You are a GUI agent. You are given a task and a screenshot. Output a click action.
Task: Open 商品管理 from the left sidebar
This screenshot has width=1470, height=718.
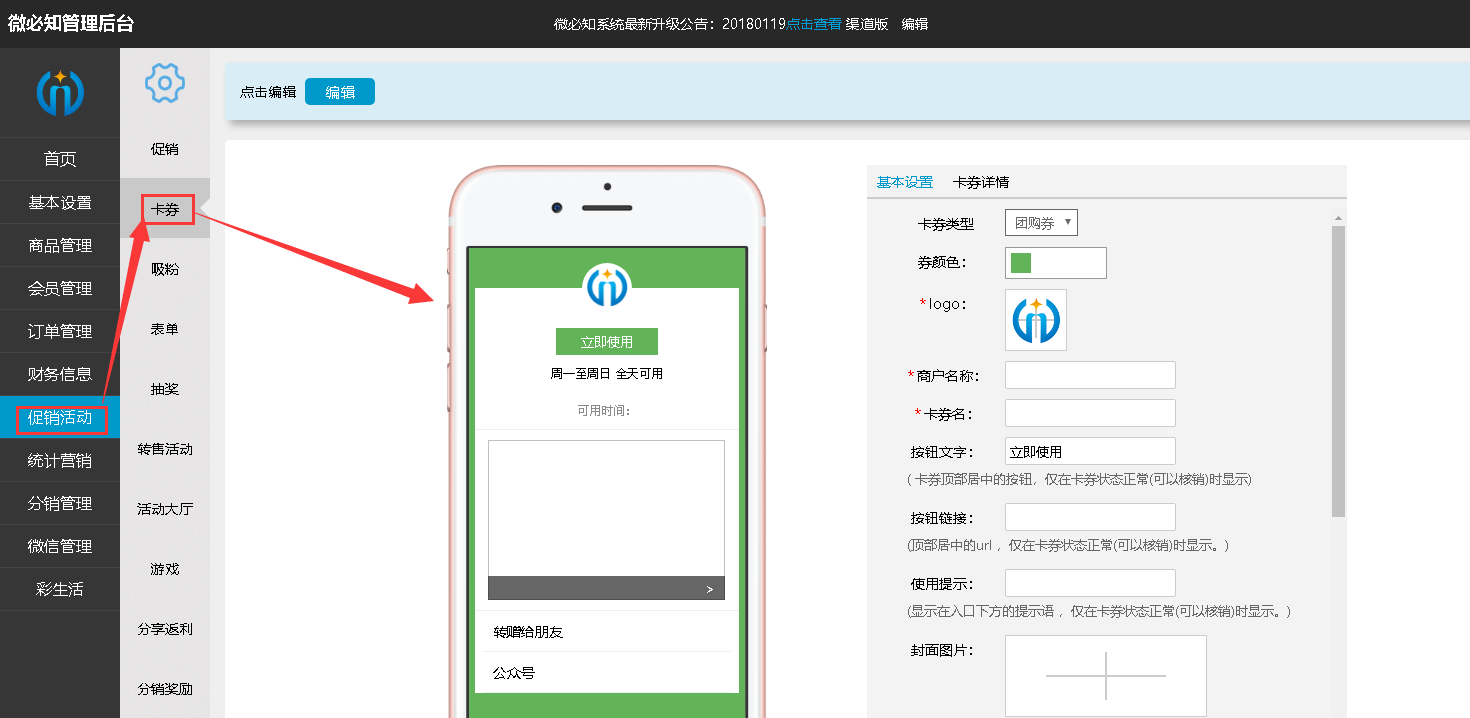pos(60,246)
